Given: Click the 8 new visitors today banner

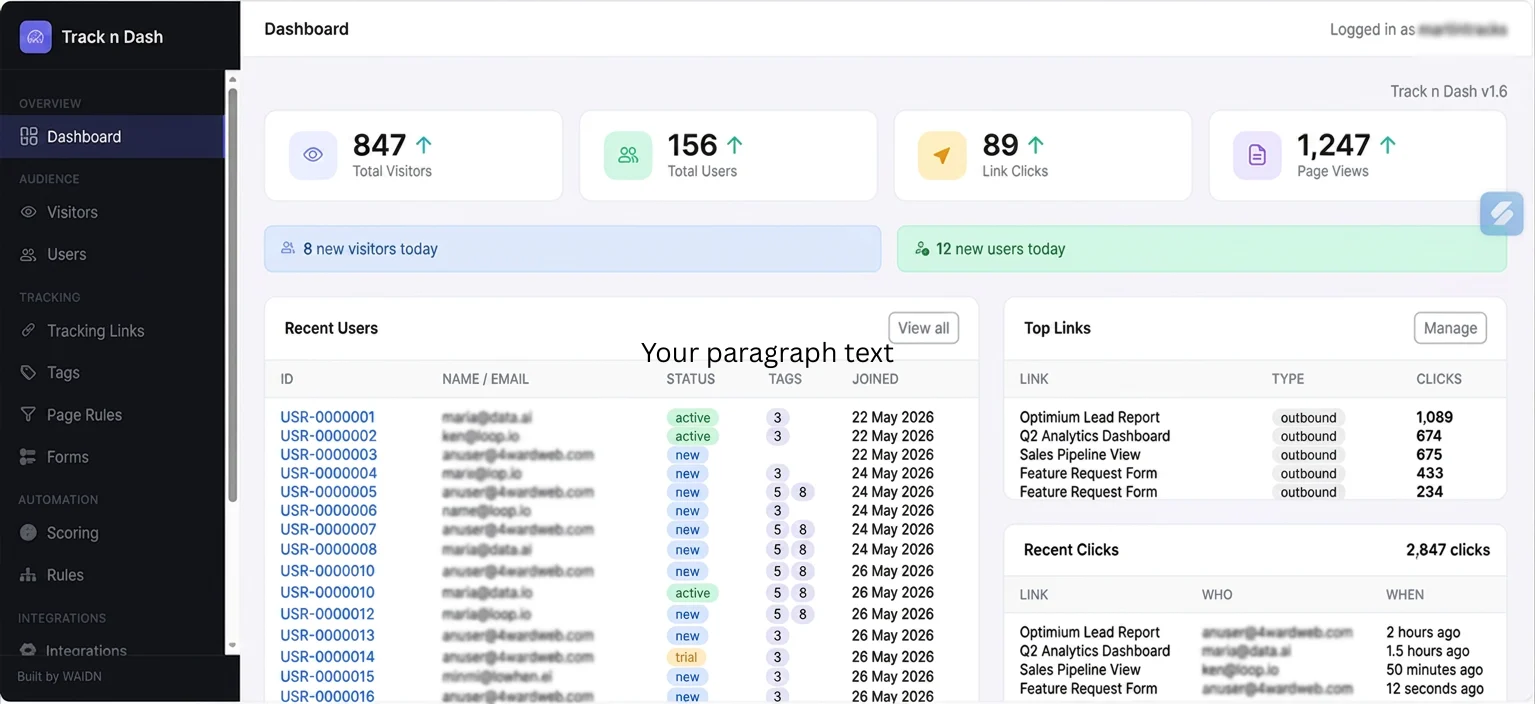Looking at the screenshot, I should pos(572,249).
